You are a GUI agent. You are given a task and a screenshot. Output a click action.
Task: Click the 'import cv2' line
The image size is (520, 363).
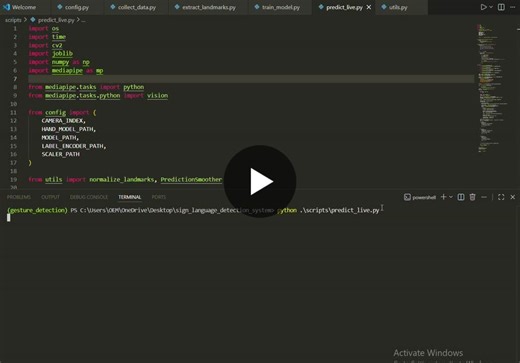45,45
